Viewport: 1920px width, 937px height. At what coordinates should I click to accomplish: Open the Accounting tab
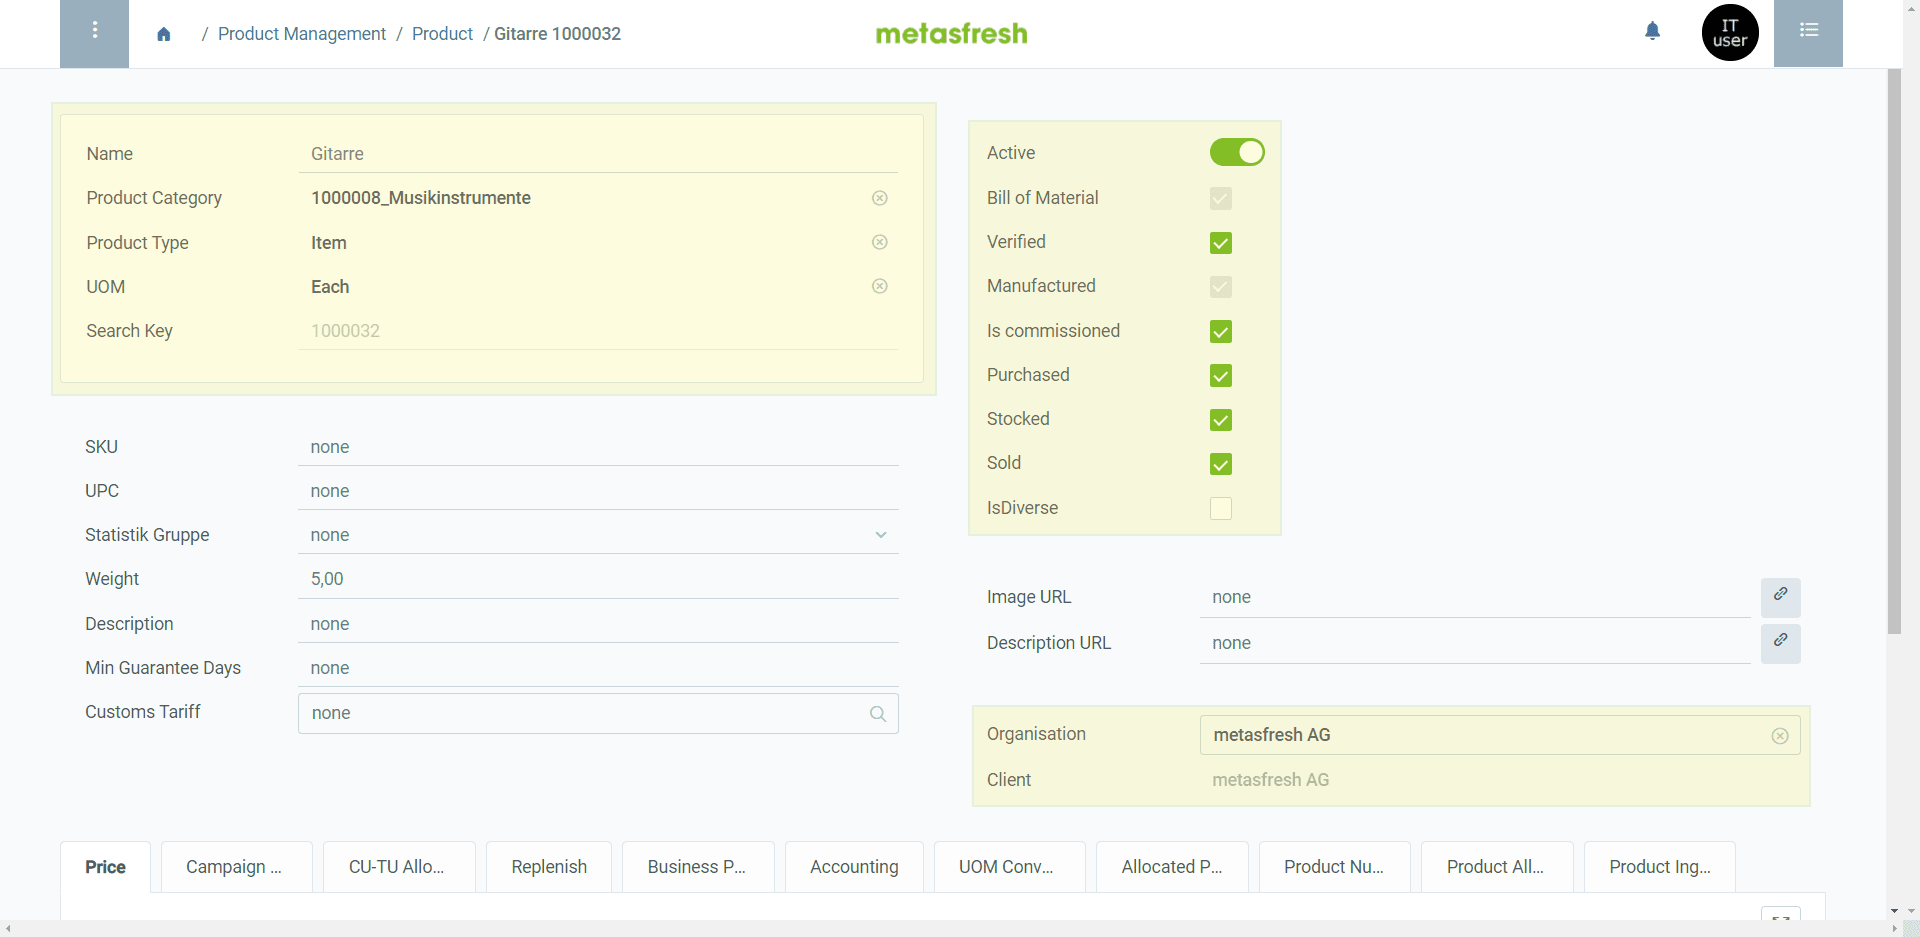(x=854, y=867)
